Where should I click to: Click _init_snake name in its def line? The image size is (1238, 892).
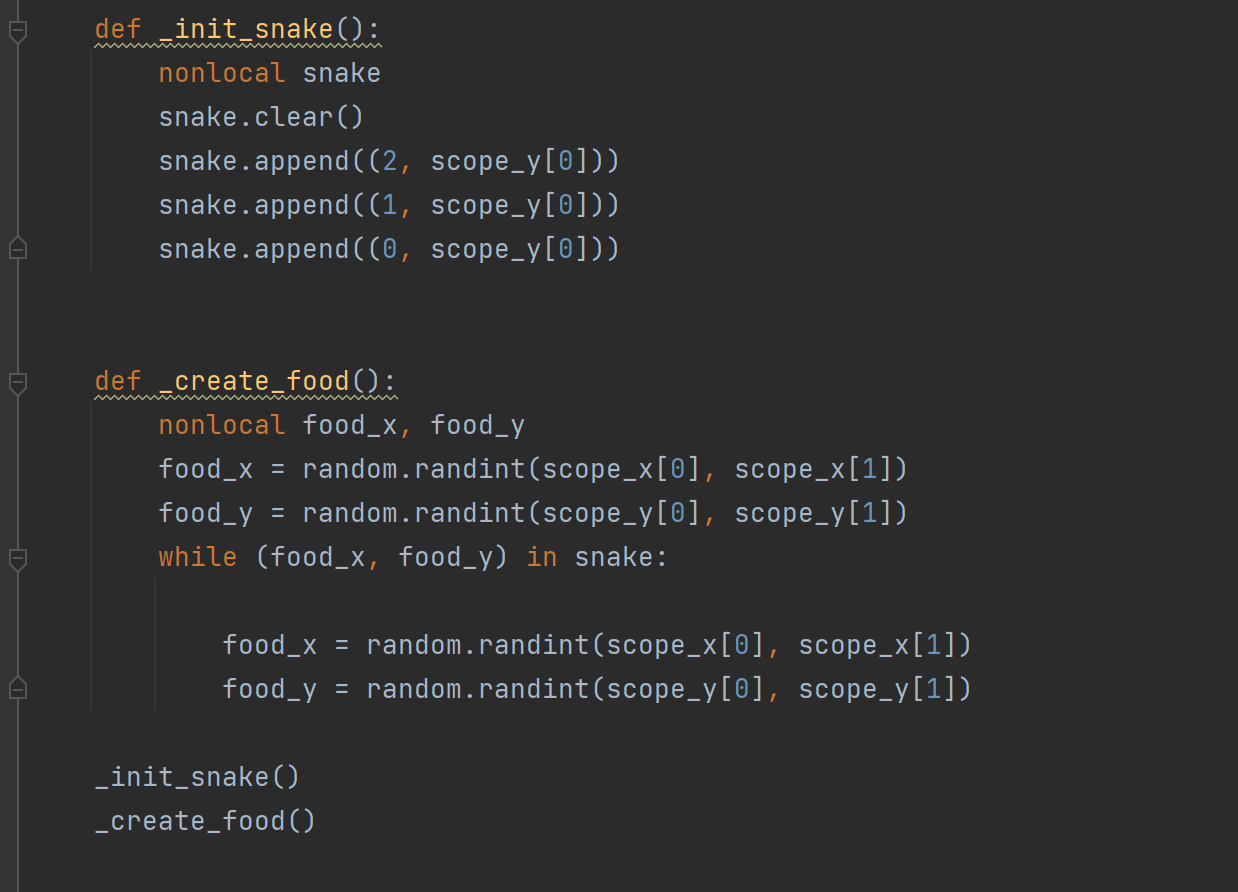click(246, 29)
